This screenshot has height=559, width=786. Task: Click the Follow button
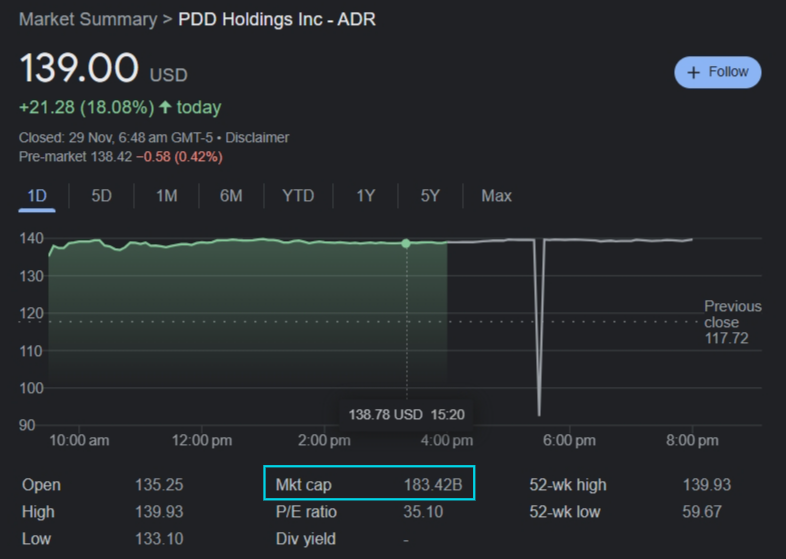click(x=717, y=72)
